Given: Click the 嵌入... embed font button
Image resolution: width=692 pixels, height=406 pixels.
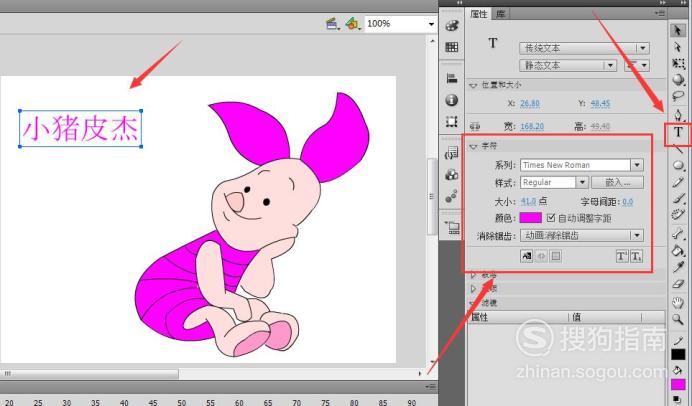Looking at the screenshot, I should pyautogui.click(x=617, y=182).
